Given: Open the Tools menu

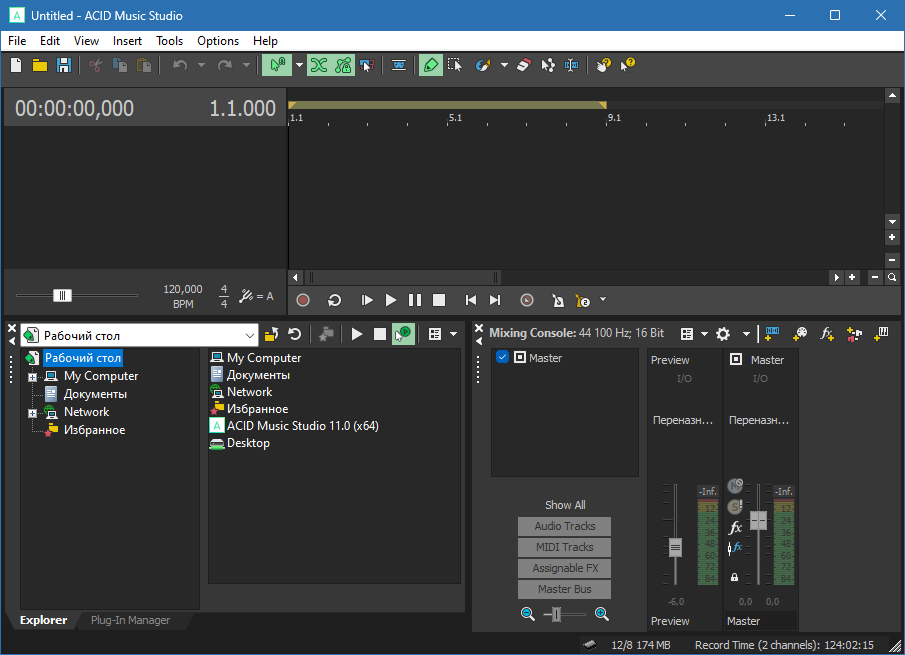Looking at the screenshot, I should [x=169, y=41].
